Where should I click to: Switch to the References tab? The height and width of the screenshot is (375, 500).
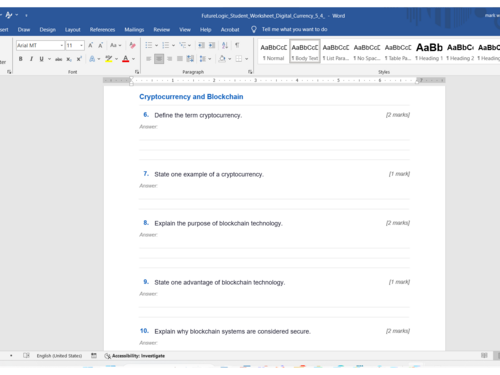(102, 30)
